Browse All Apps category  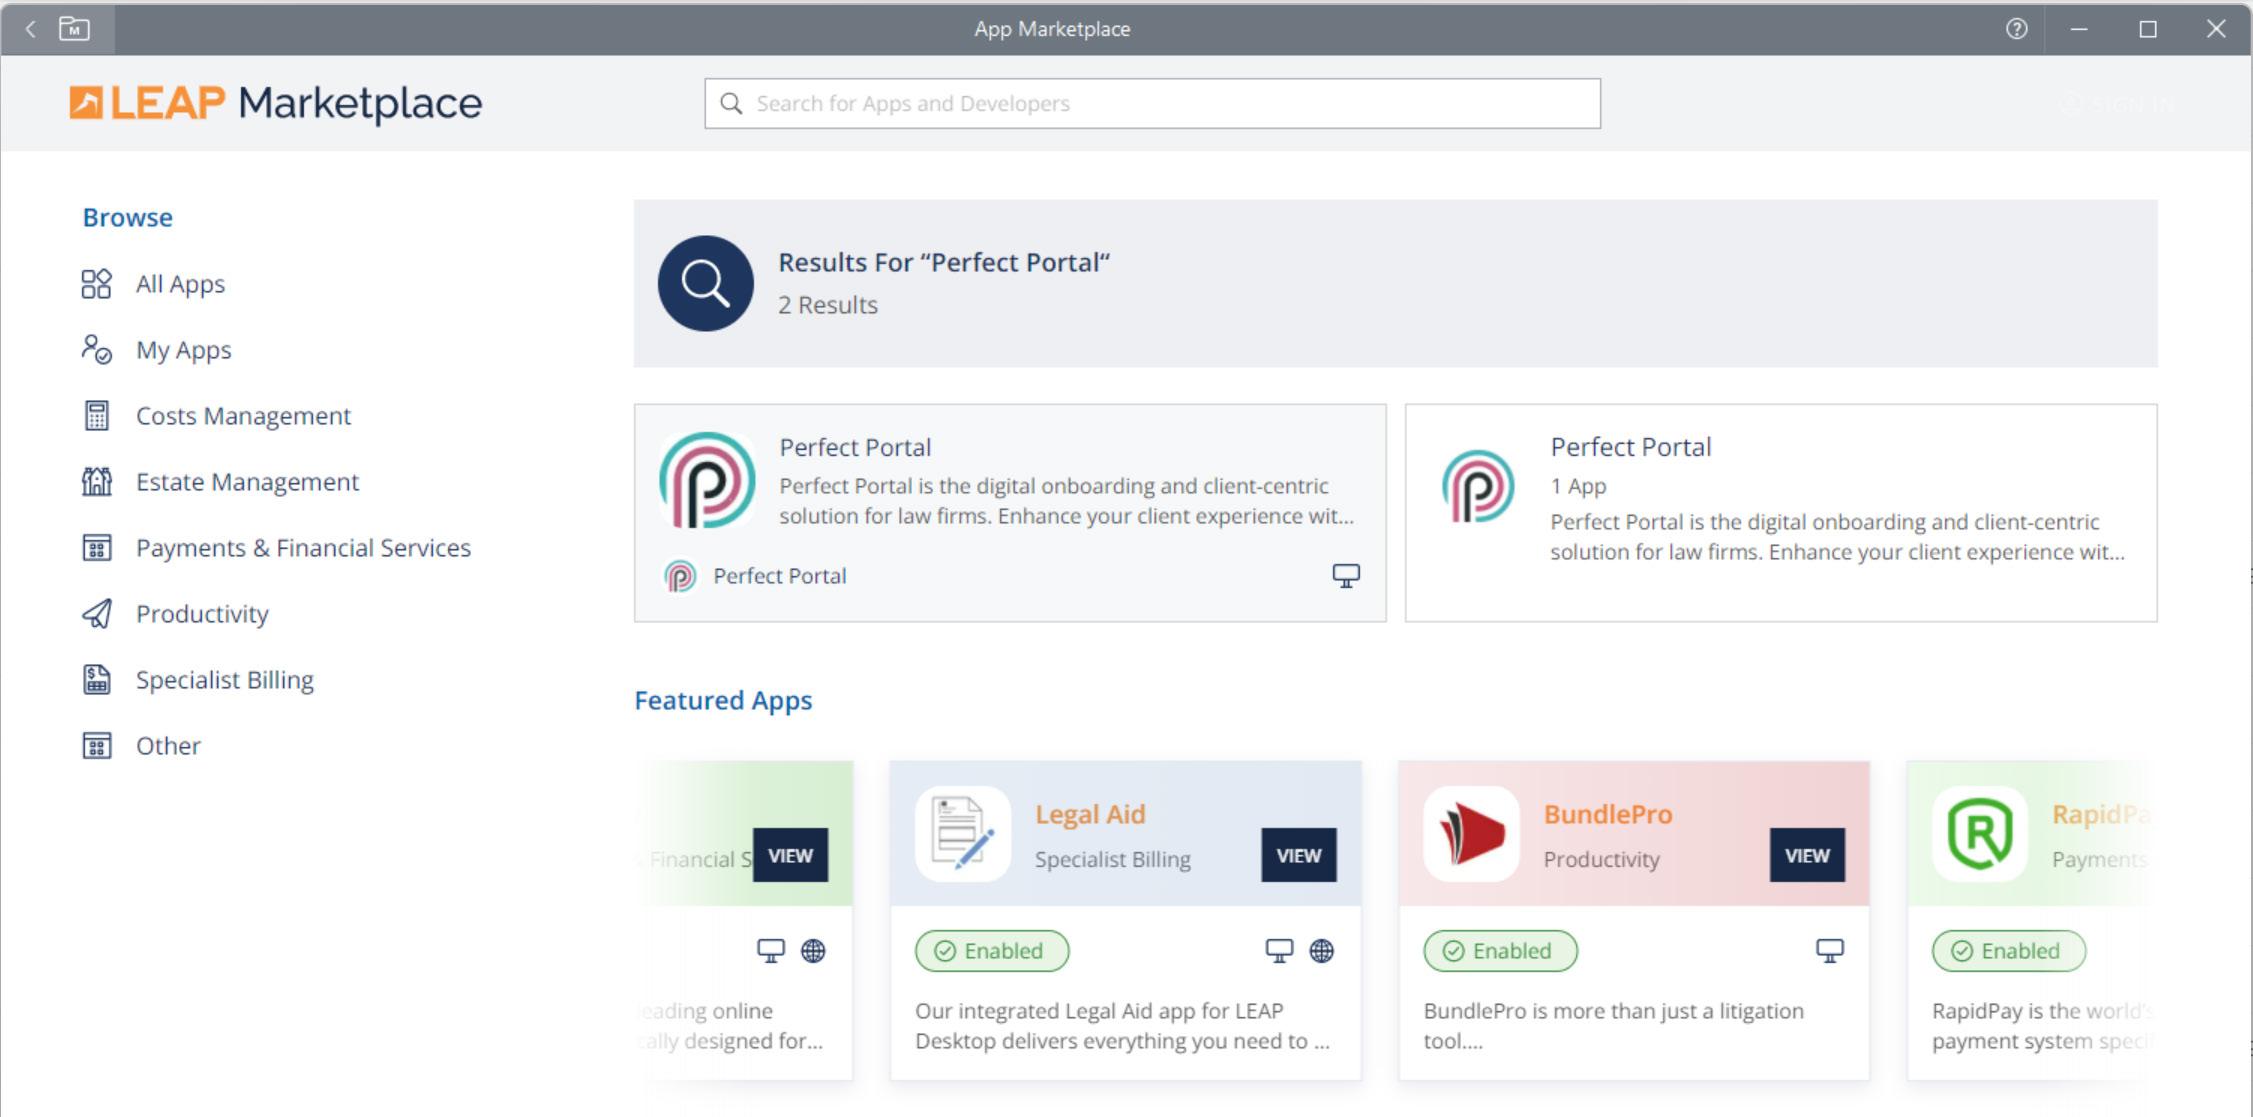pos(181,284)
